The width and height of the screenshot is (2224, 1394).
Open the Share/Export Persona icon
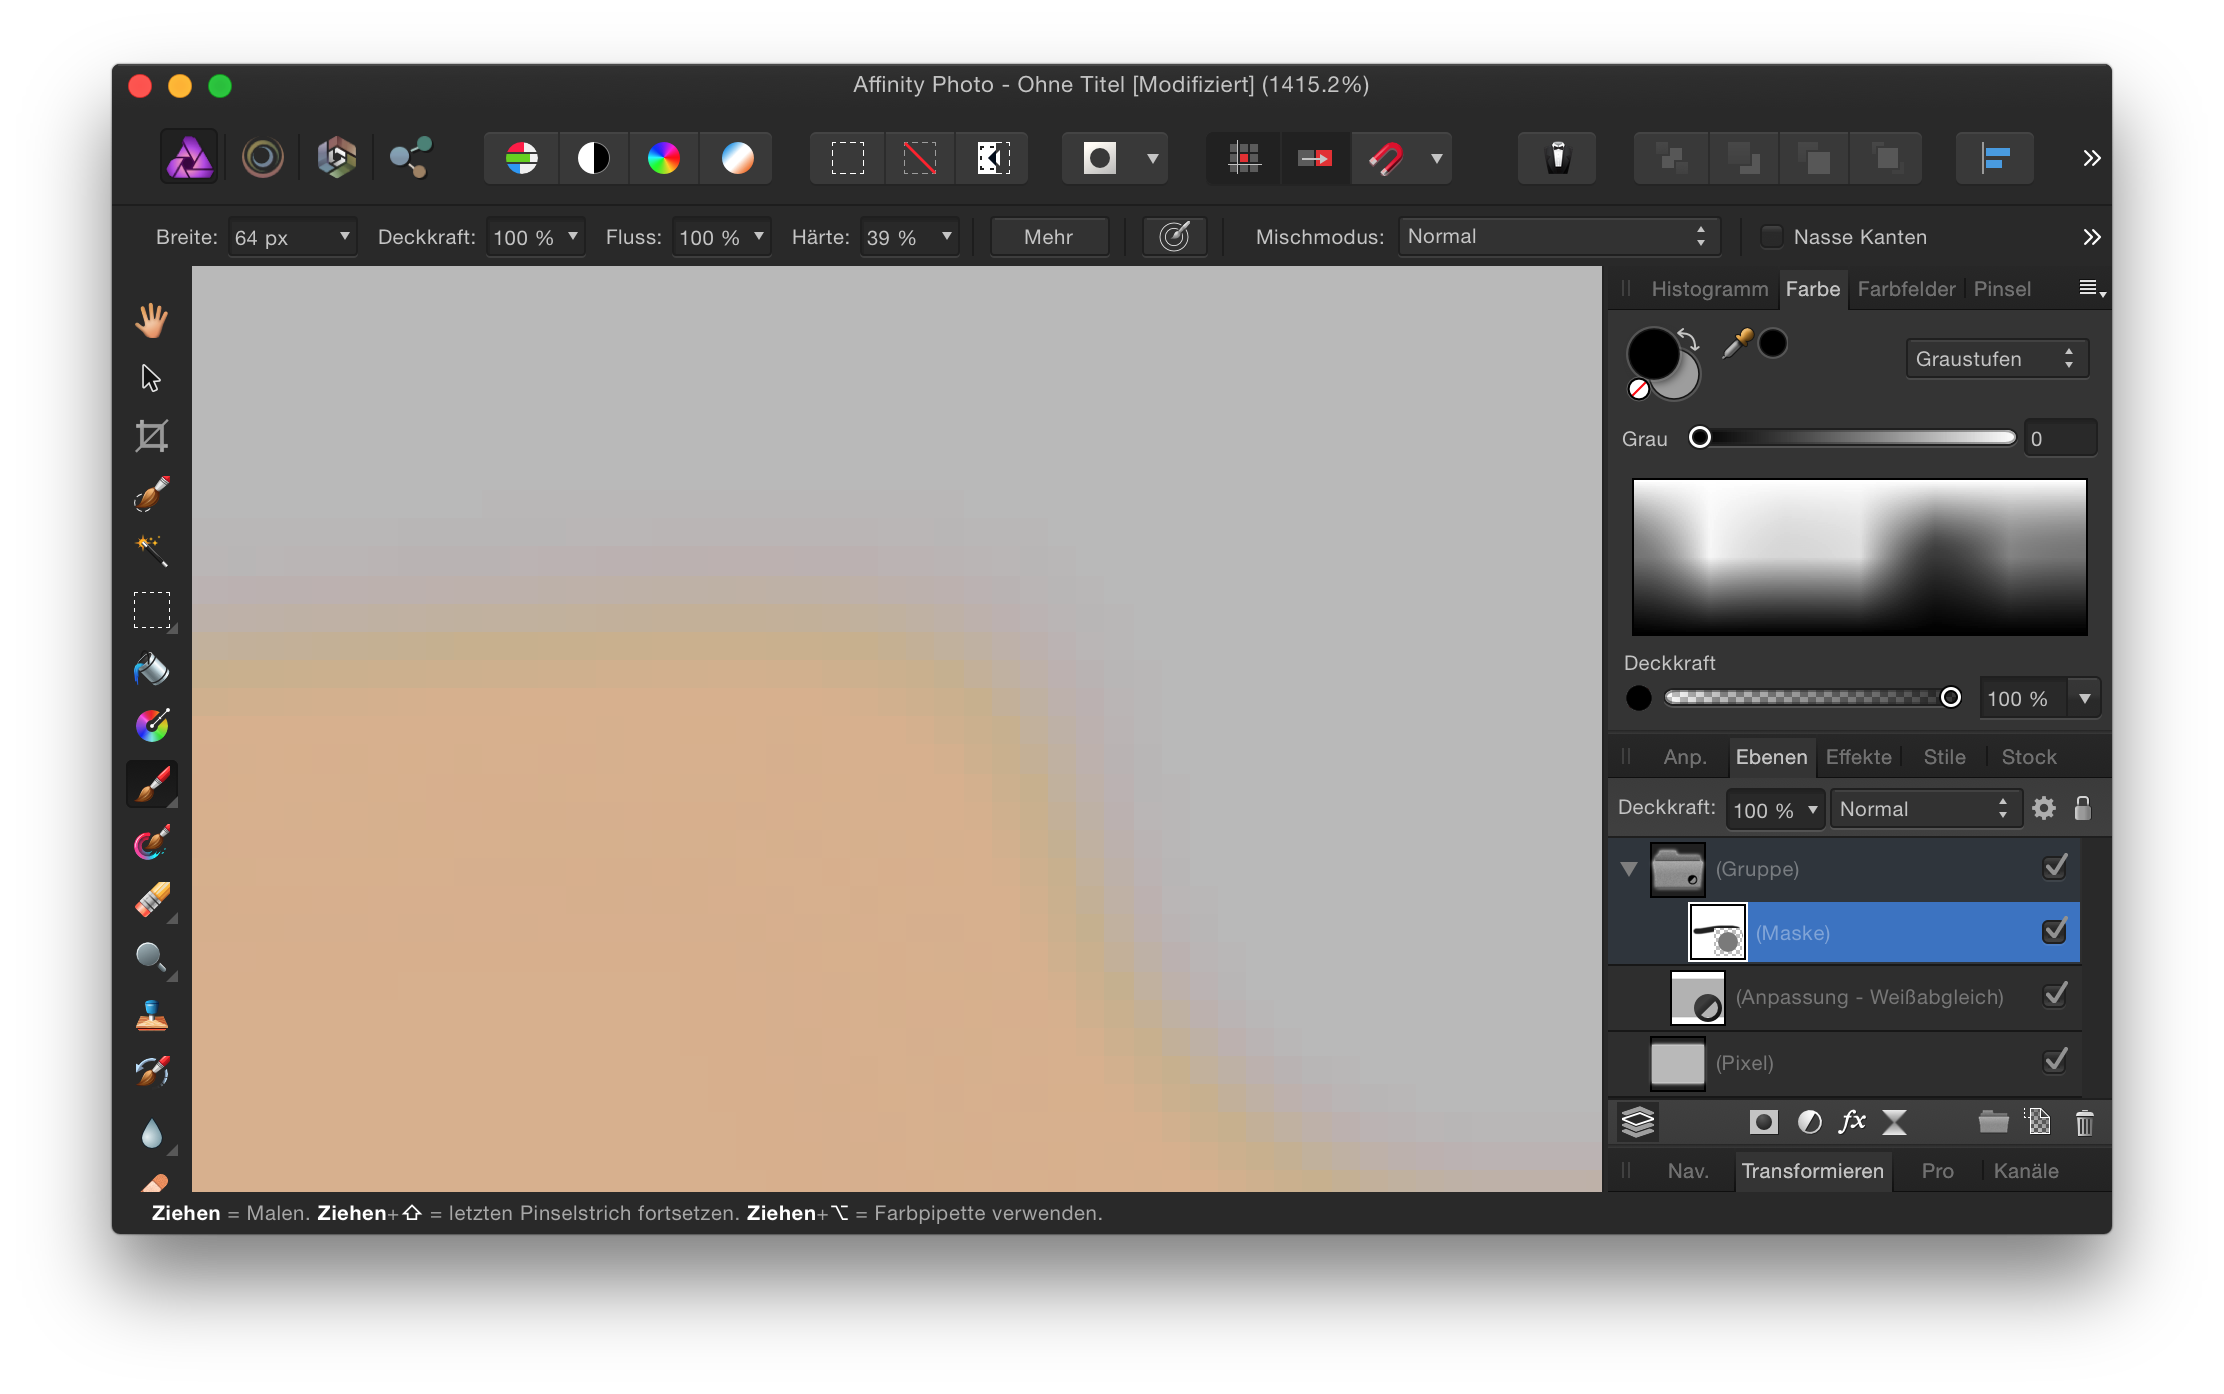(x=410, y=157)
